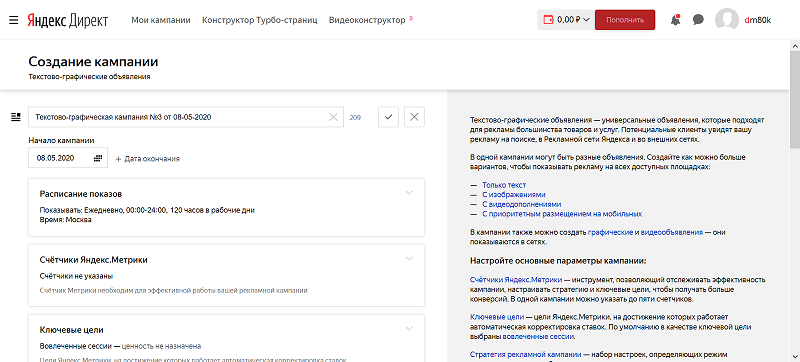Open С изображениями help link

click(514, 195)
